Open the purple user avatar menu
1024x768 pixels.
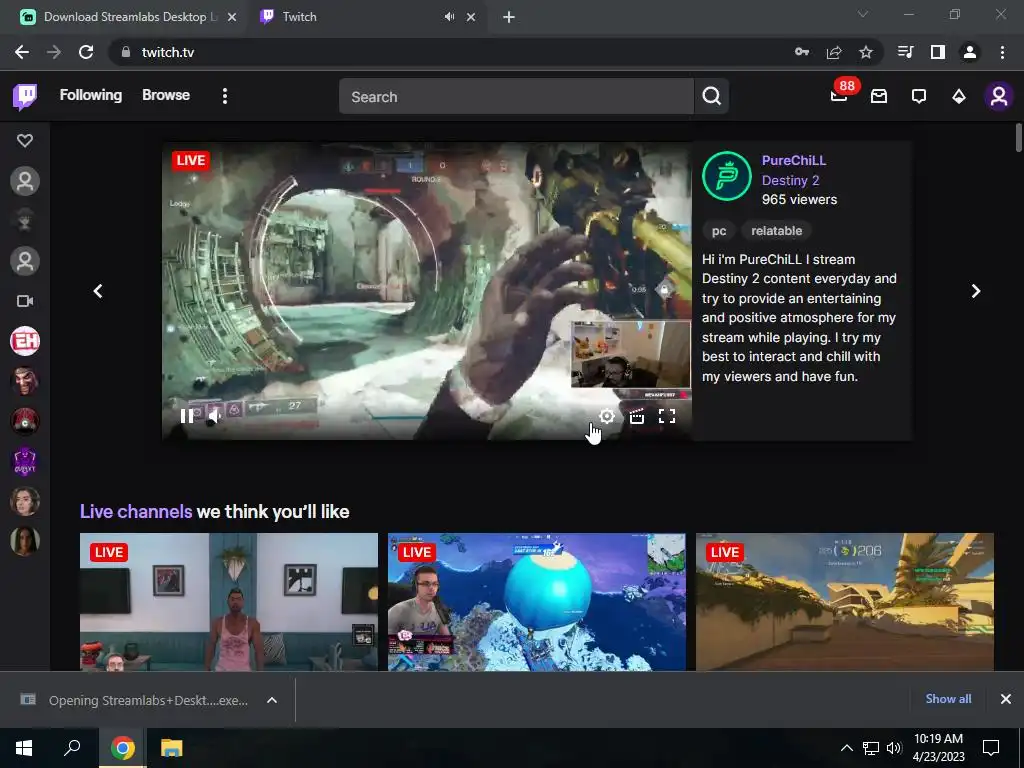click(999, 97)
